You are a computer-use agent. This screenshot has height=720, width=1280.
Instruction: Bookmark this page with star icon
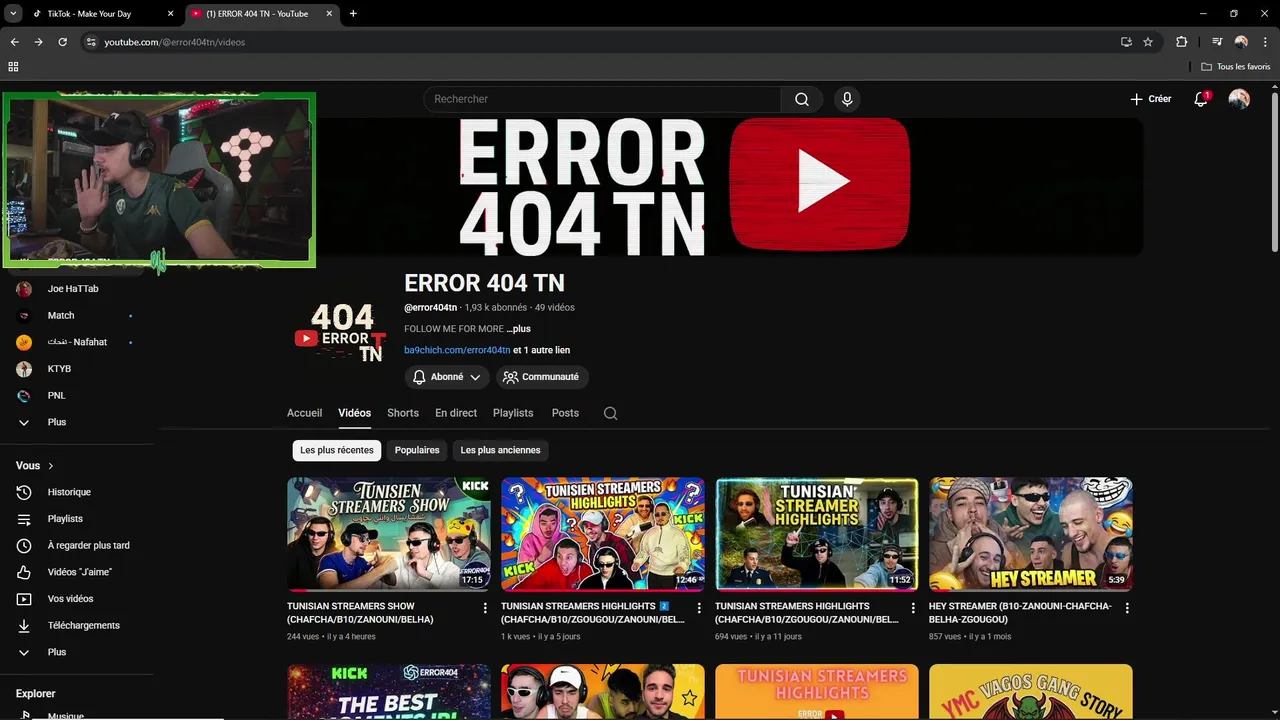pos(1148,42)
